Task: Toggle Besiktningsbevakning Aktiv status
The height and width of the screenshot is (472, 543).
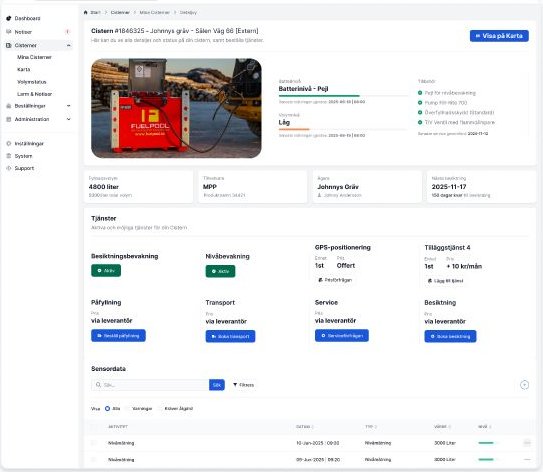Action: coord(106,270)
